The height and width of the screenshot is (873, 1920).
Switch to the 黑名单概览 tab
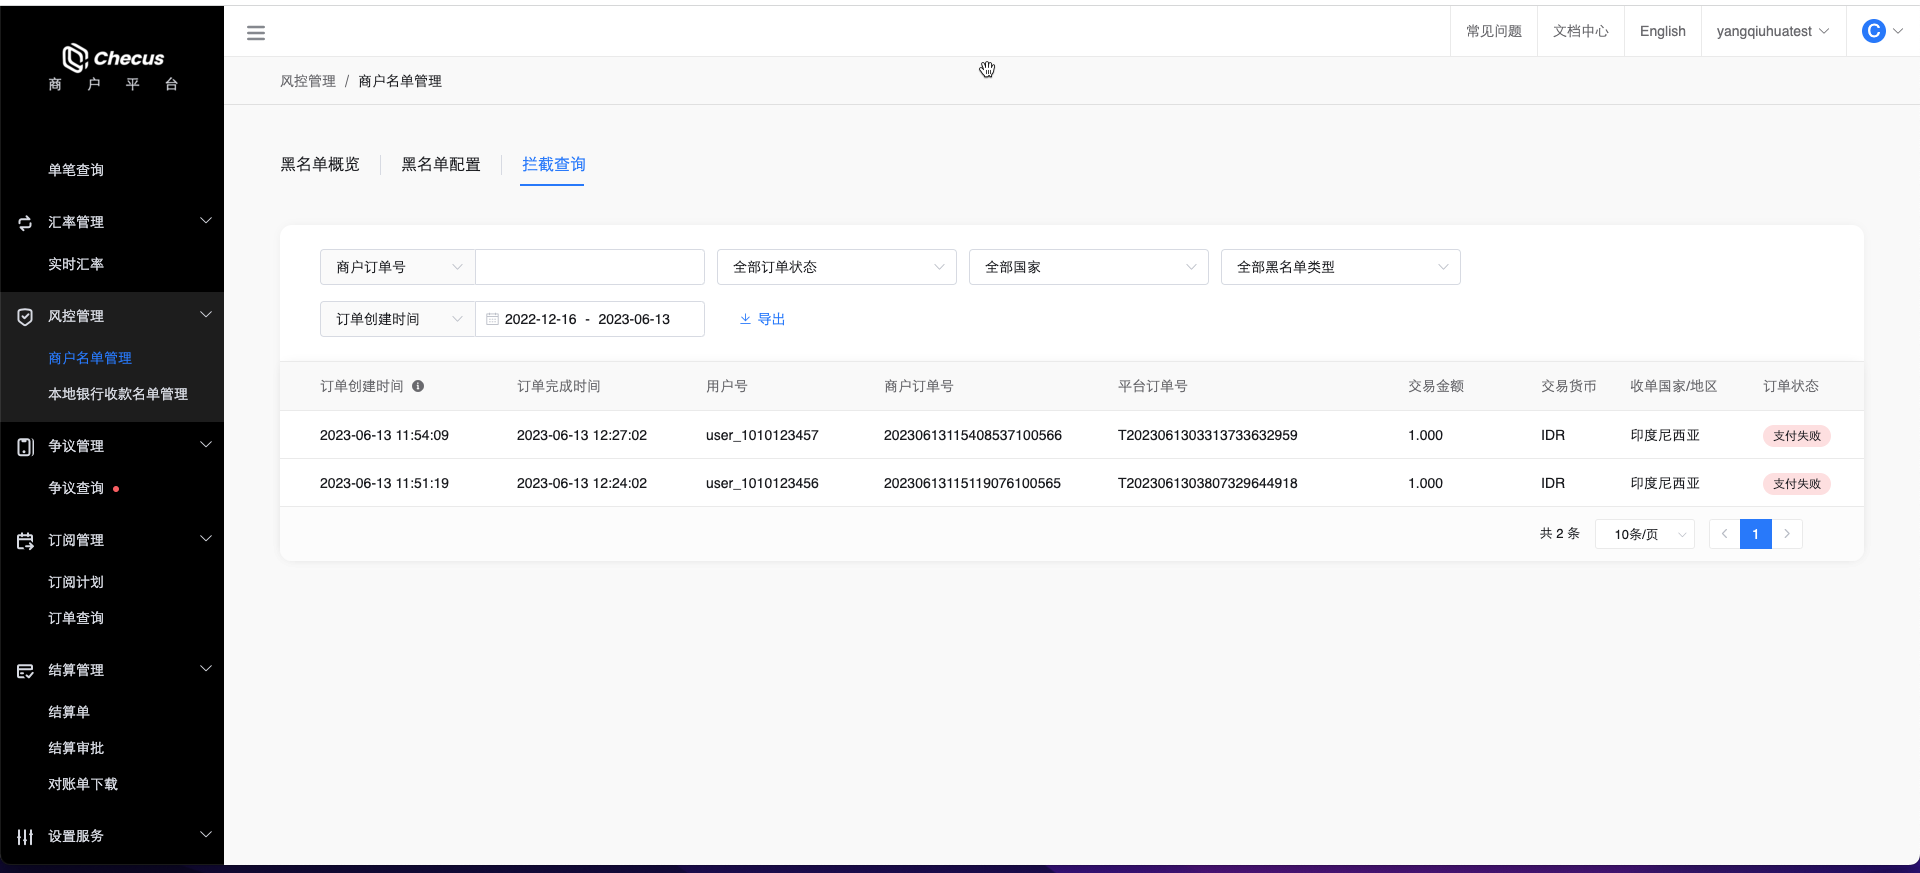(x=320, y=164)
